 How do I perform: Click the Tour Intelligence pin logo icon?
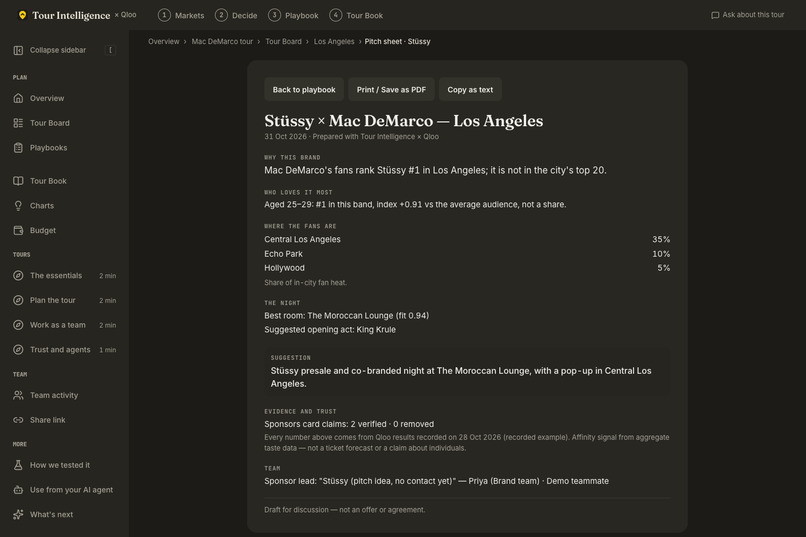point(22,15)
